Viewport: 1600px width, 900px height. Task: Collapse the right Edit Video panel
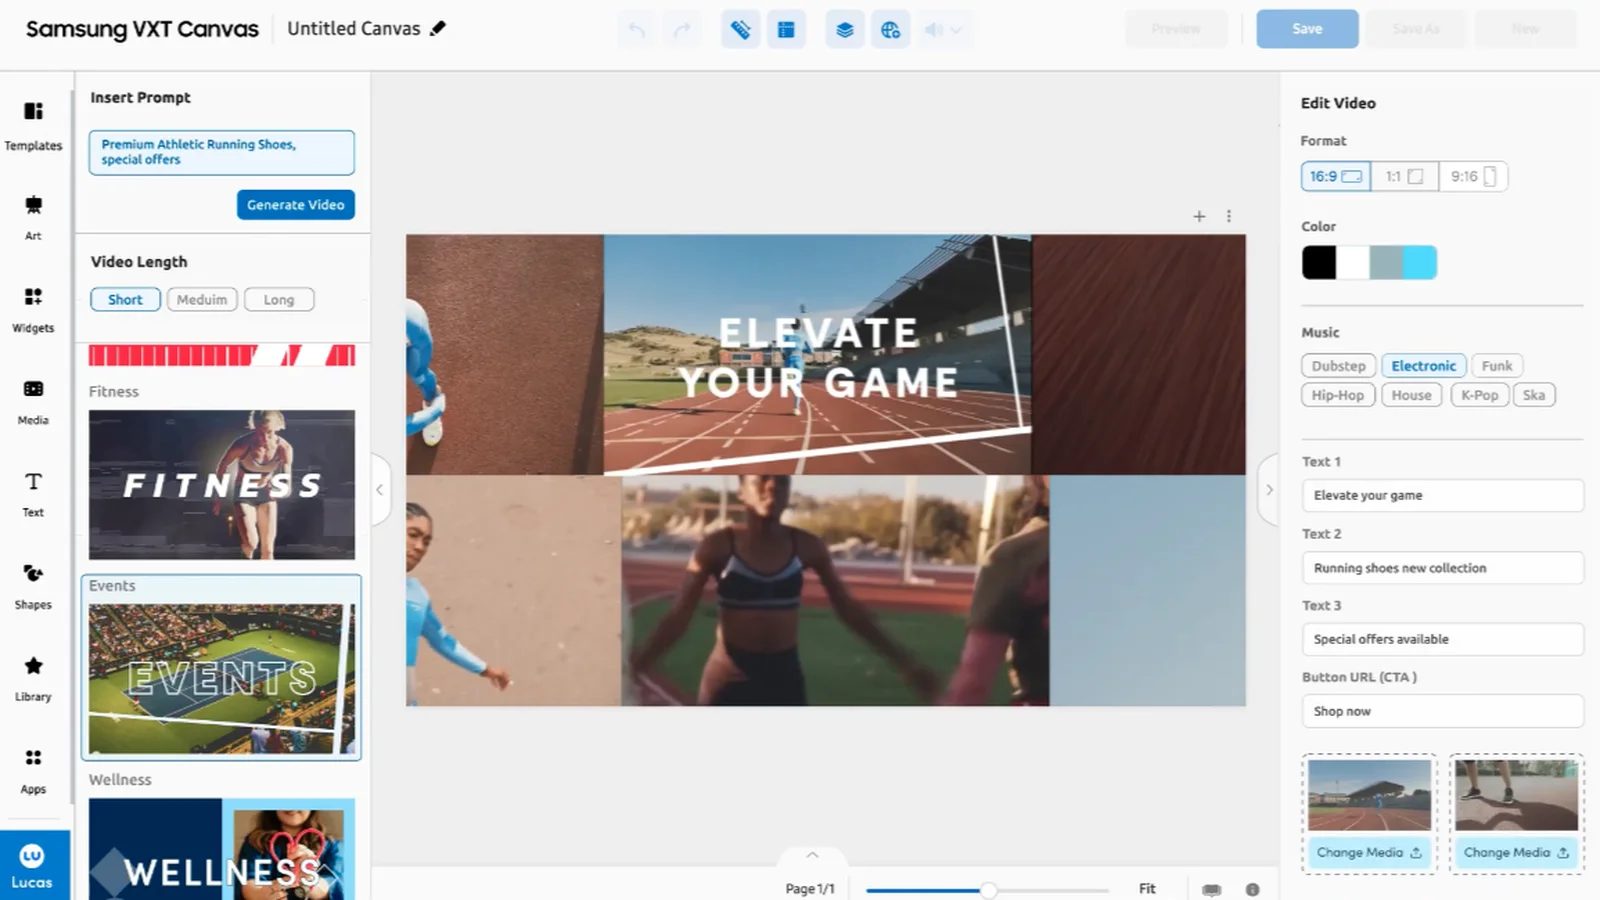tap(1269, 490)
